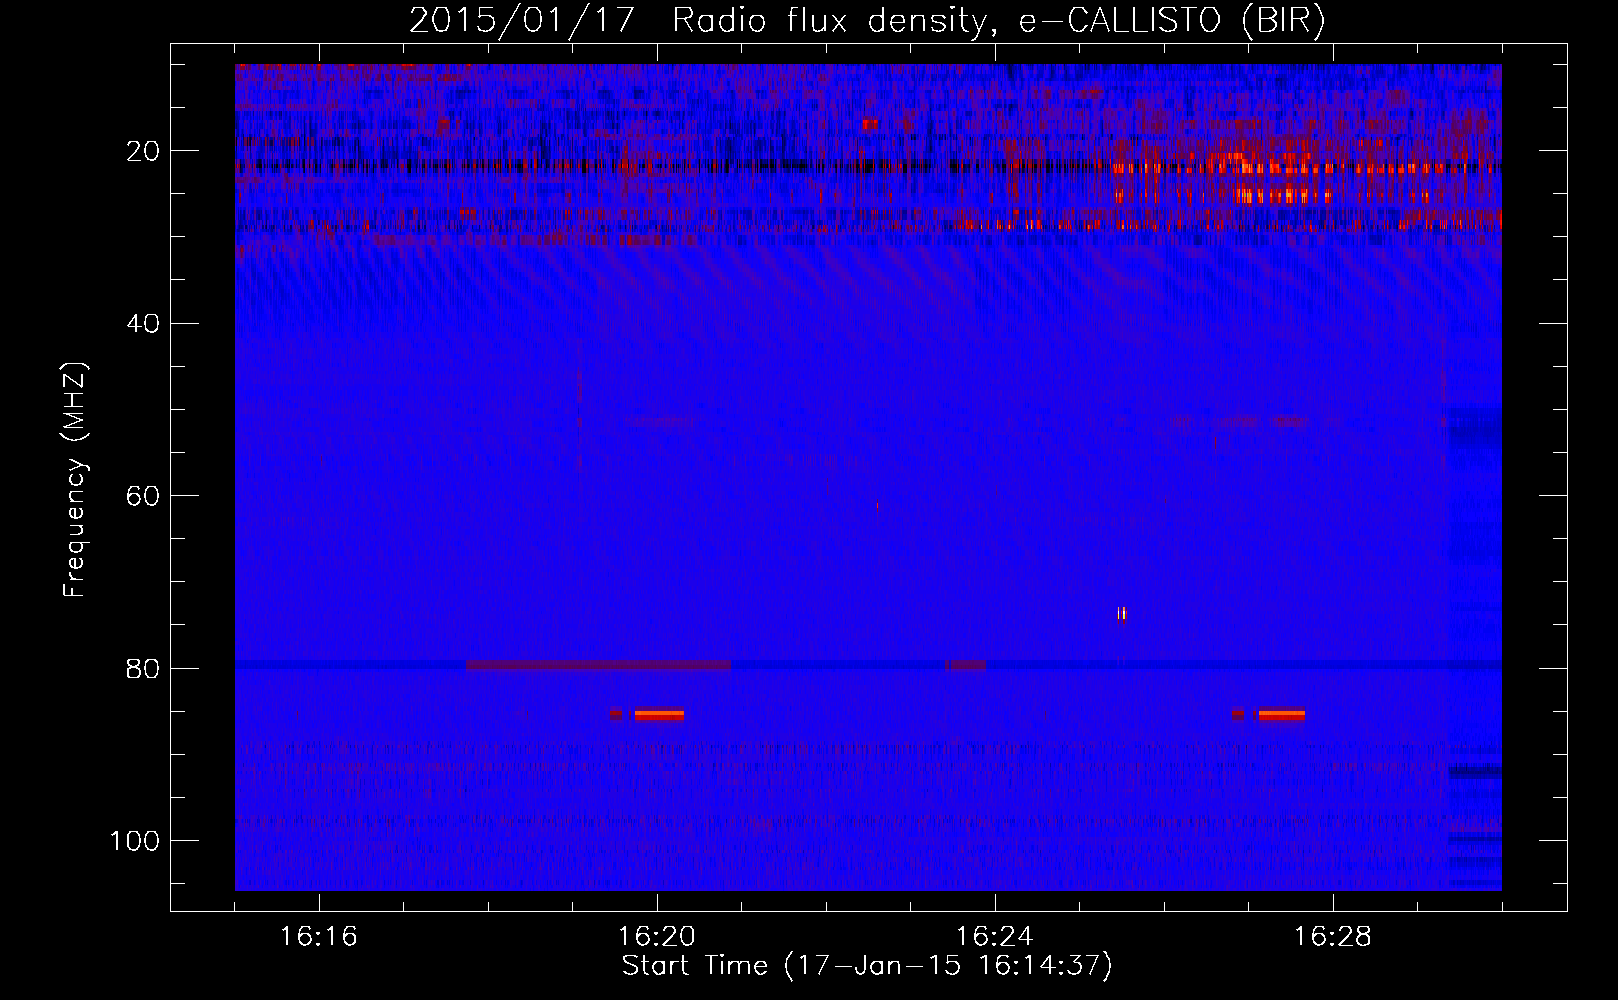The image size is (1618, 1000).
Task: Click the long dark-red band on the 80 MHz line
Action: pos(598,665)
